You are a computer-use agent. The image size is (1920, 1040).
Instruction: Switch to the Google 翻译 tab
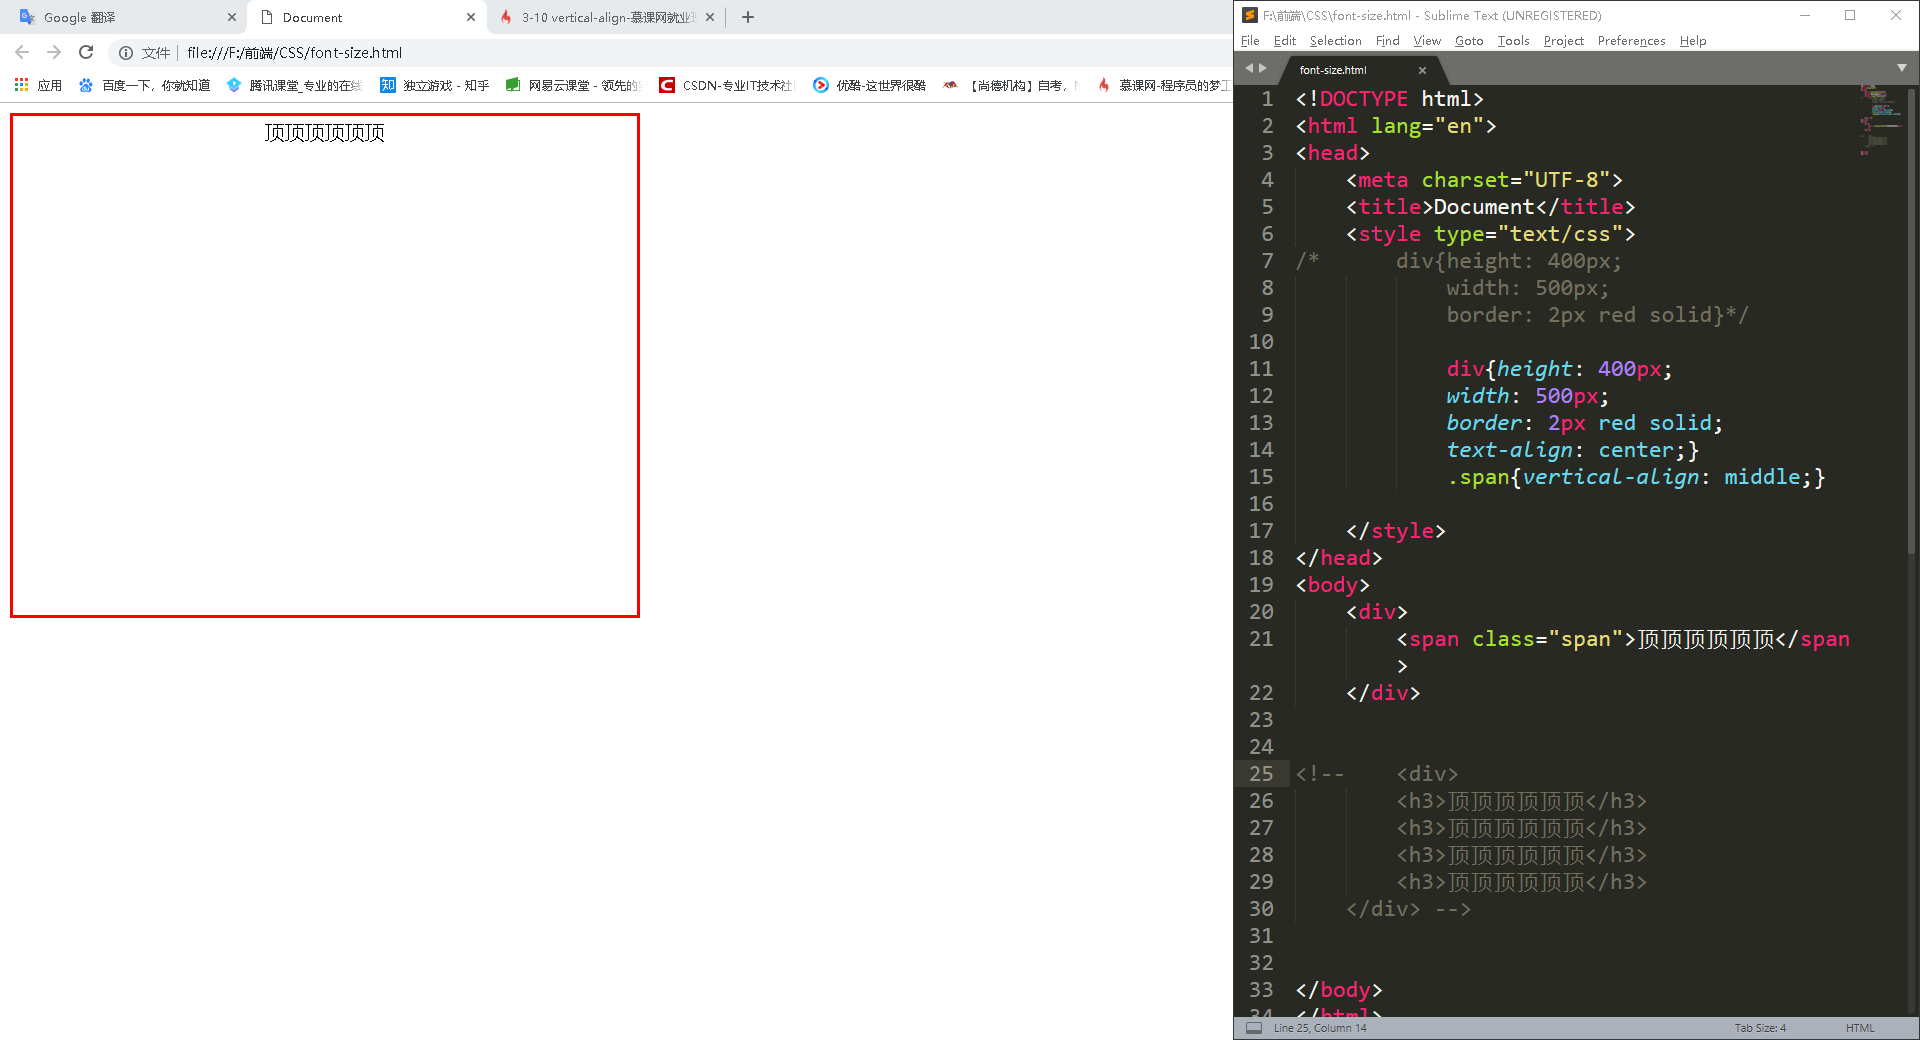(125, 17)
